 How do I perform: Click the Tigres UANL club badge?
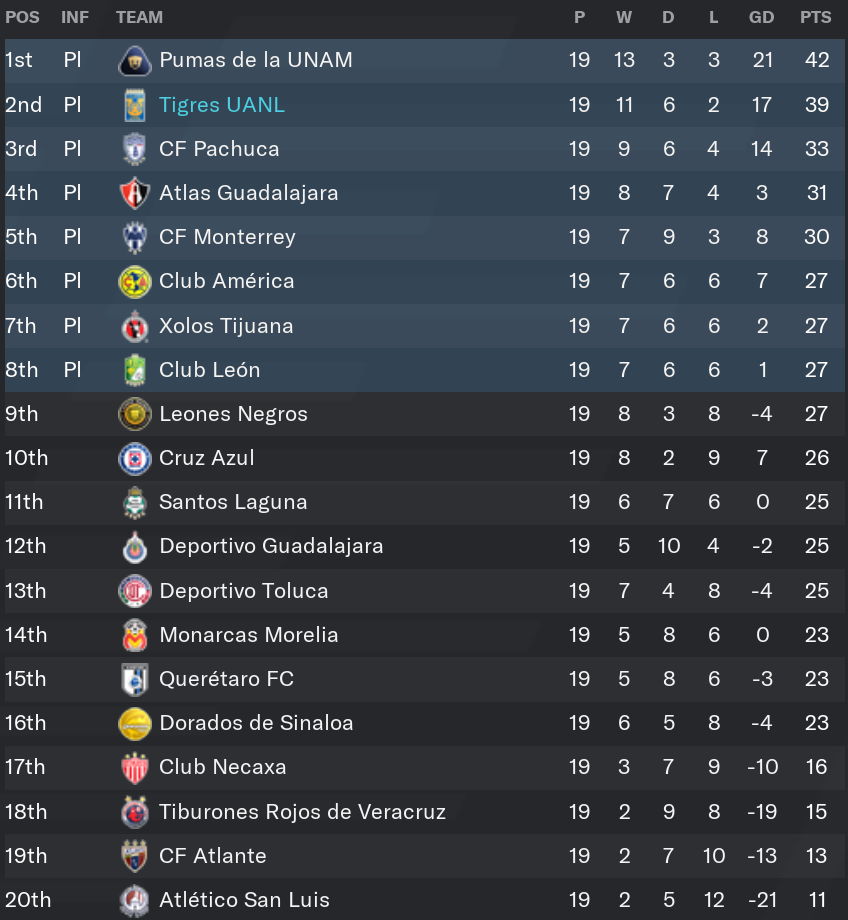pyautogui.click(x=135, y=105)
